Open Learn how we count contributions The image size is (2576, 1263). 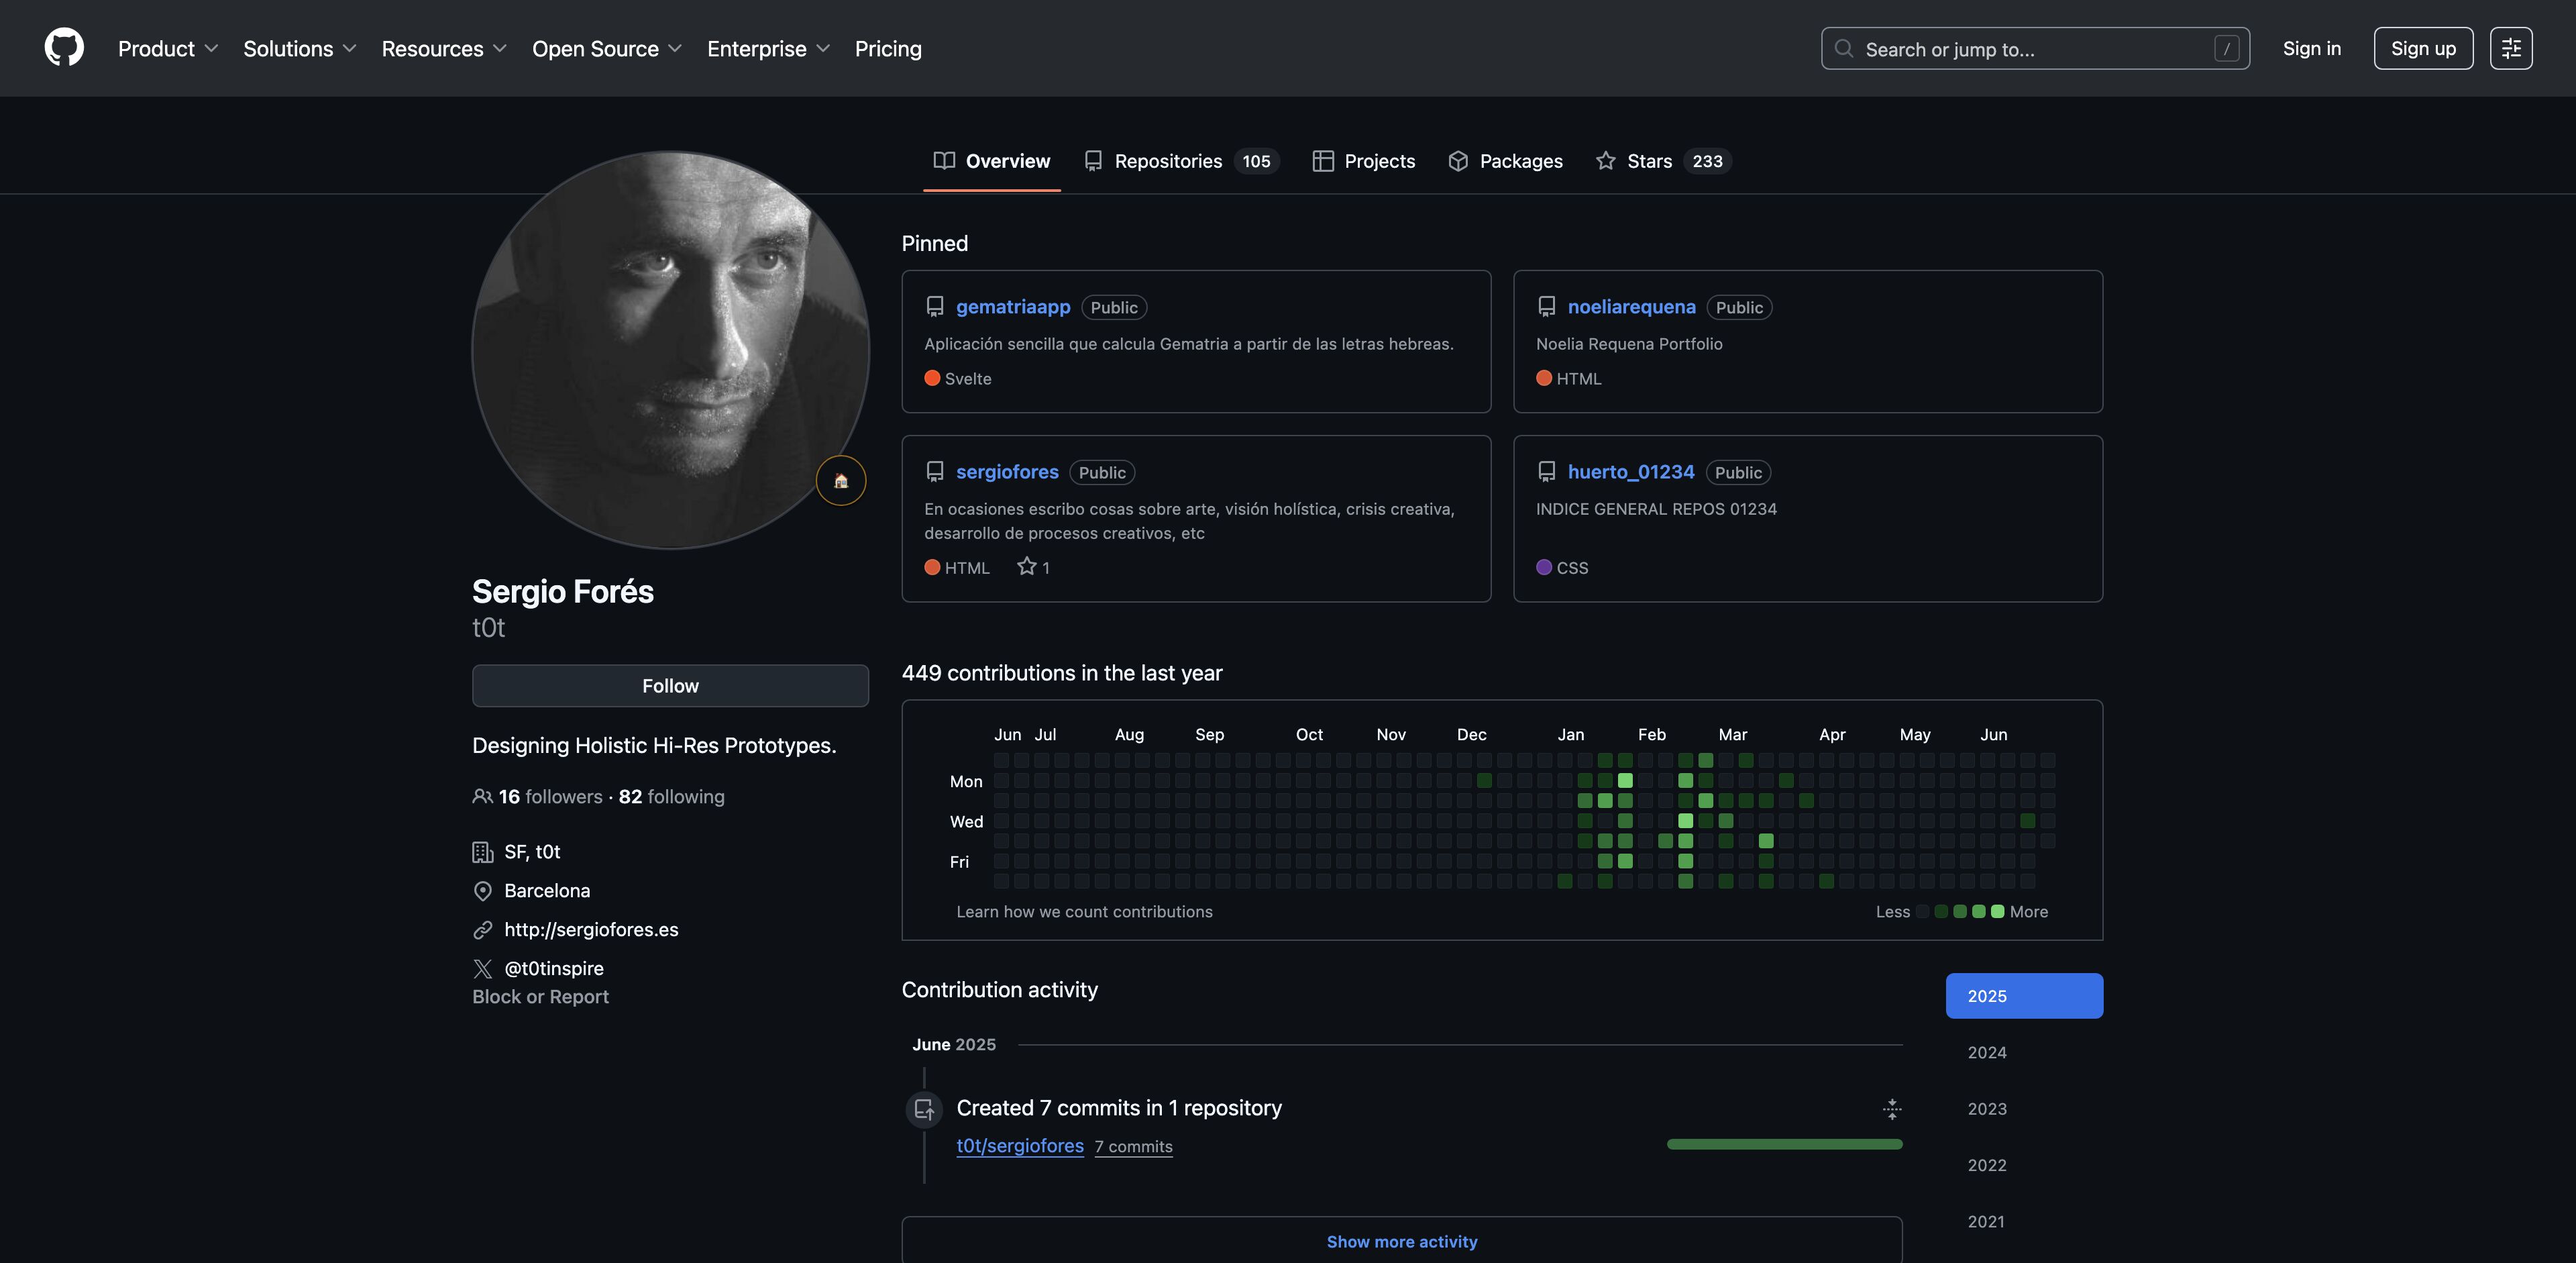[1084, 912]
